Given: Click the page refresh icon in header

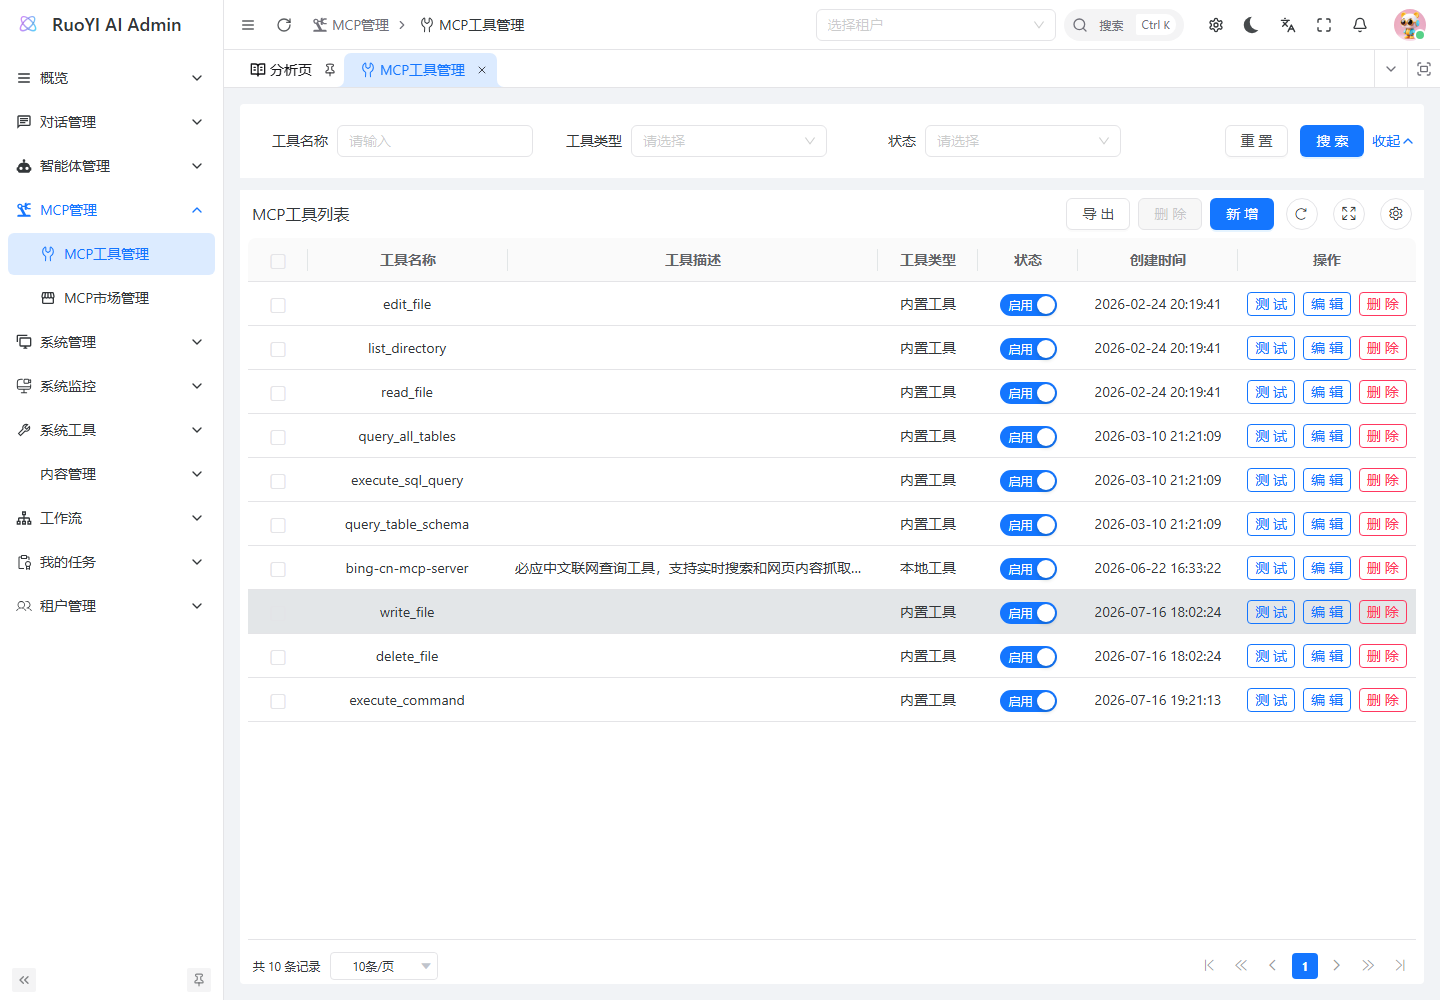Looking at the screenshot, I should click(284, 25).
